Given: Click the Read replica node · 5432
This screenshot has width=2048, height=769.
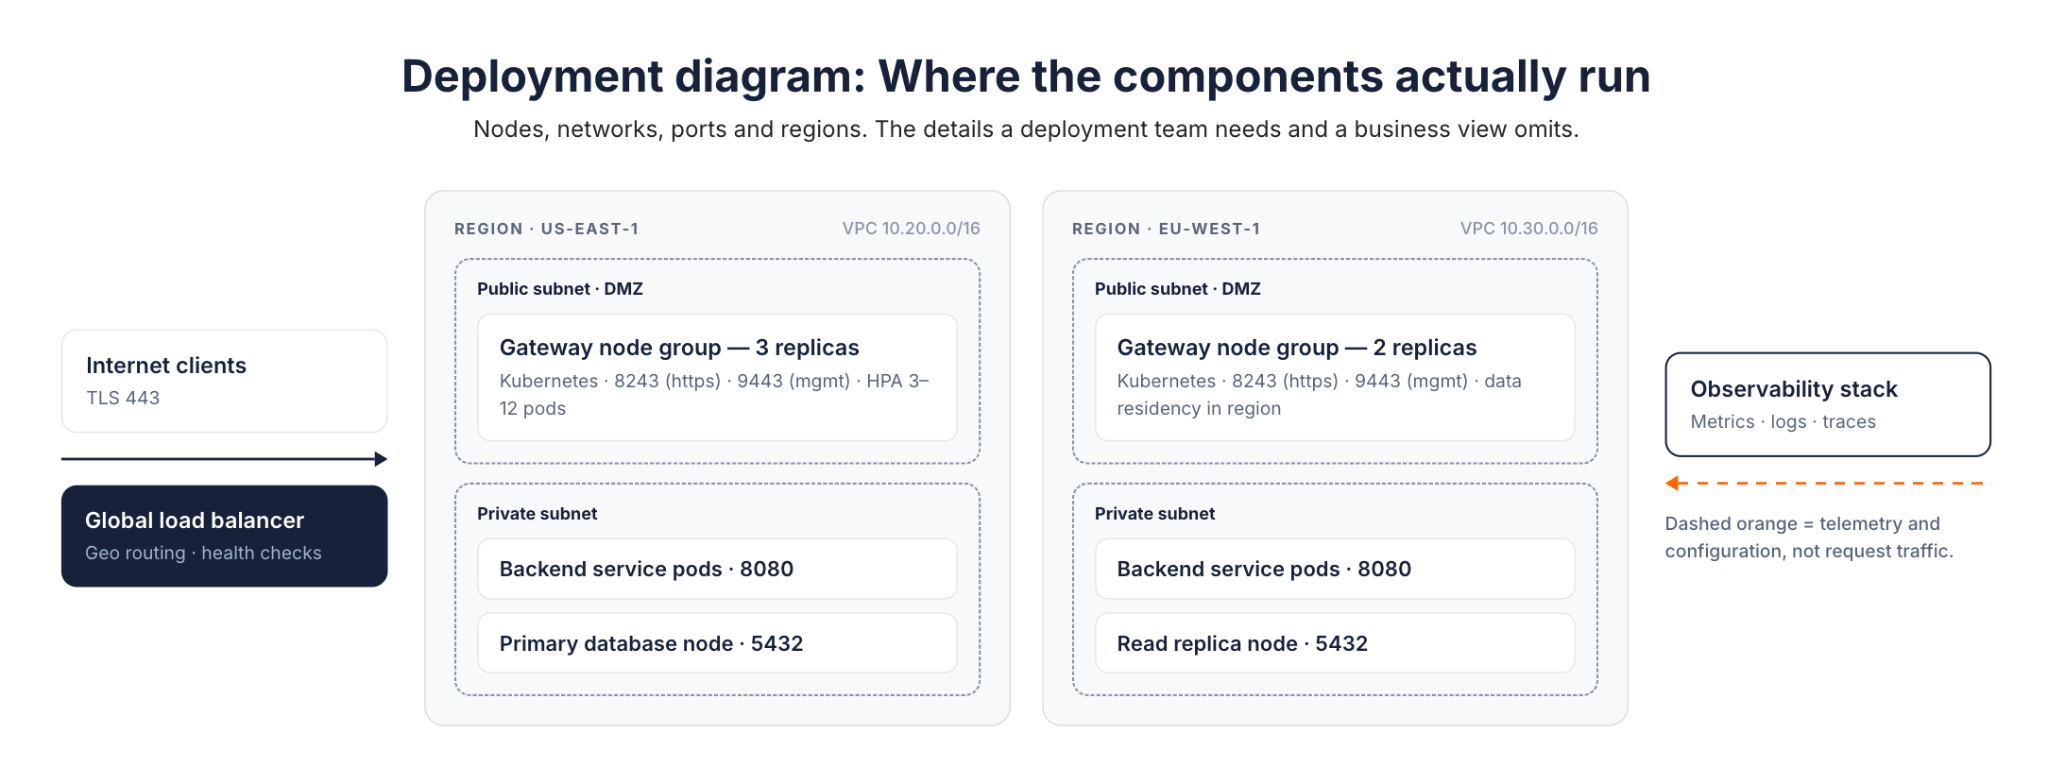Looking at the screenshot, I should (1335, 643).
